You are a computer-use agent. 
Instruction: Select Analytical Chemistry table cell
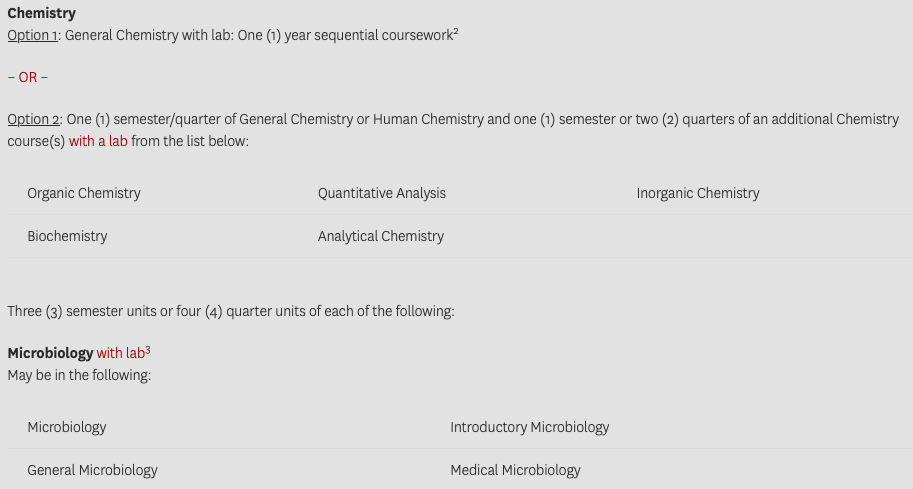coord(381,236)
